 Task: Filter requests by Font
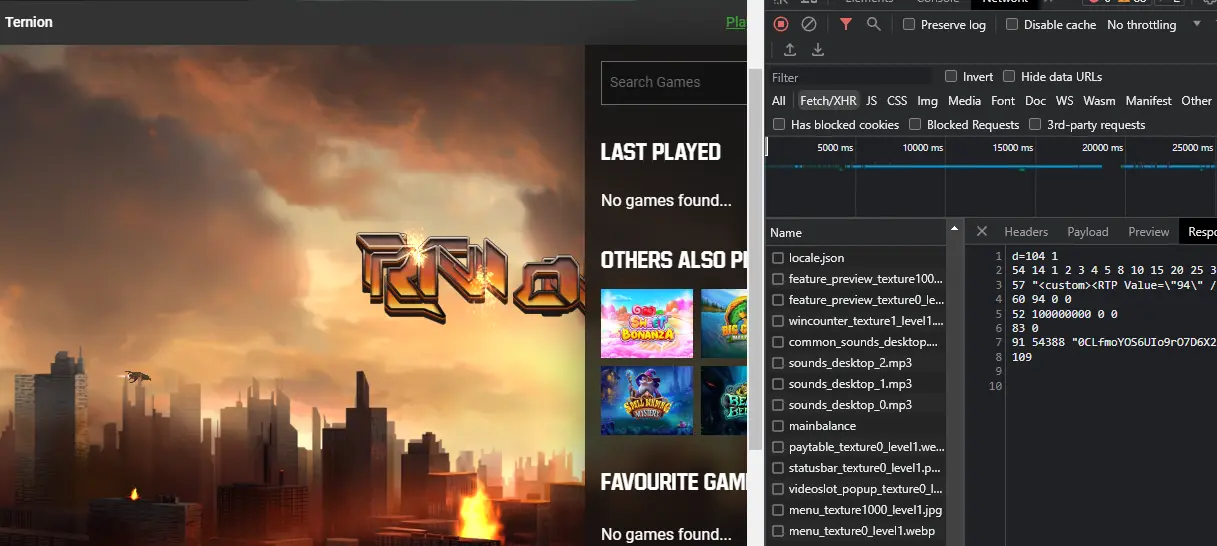[x=1003, y=101]
